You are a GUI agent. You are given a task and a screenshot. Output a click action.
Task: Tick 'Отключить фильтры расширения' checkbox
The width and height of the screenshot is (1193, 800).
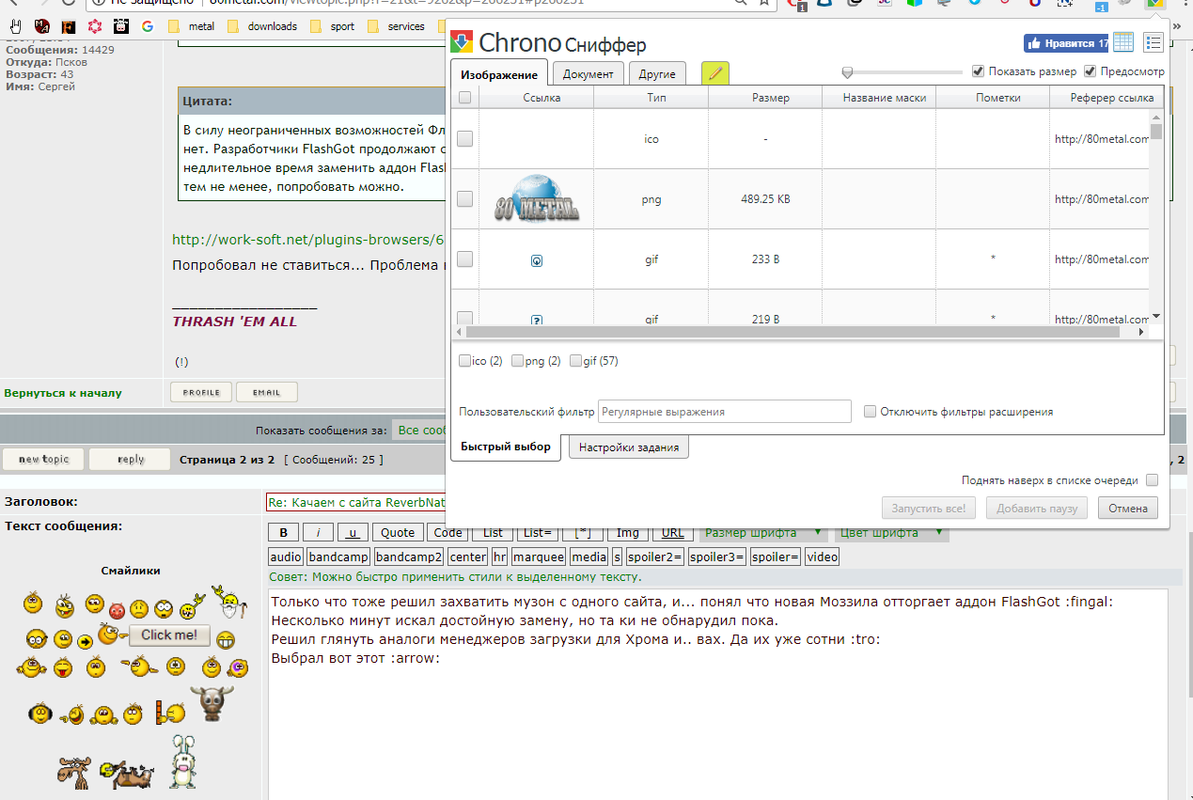[870, 411]
